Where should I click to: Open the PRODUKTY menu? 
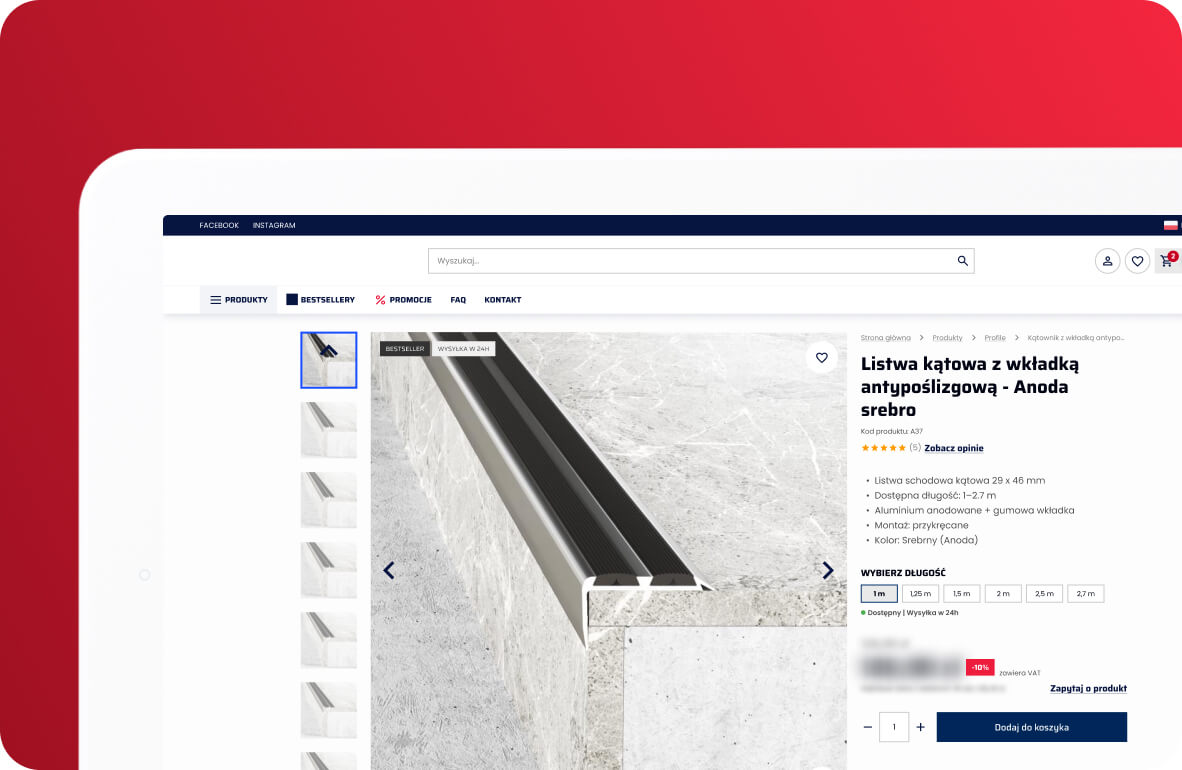[239, 299]
